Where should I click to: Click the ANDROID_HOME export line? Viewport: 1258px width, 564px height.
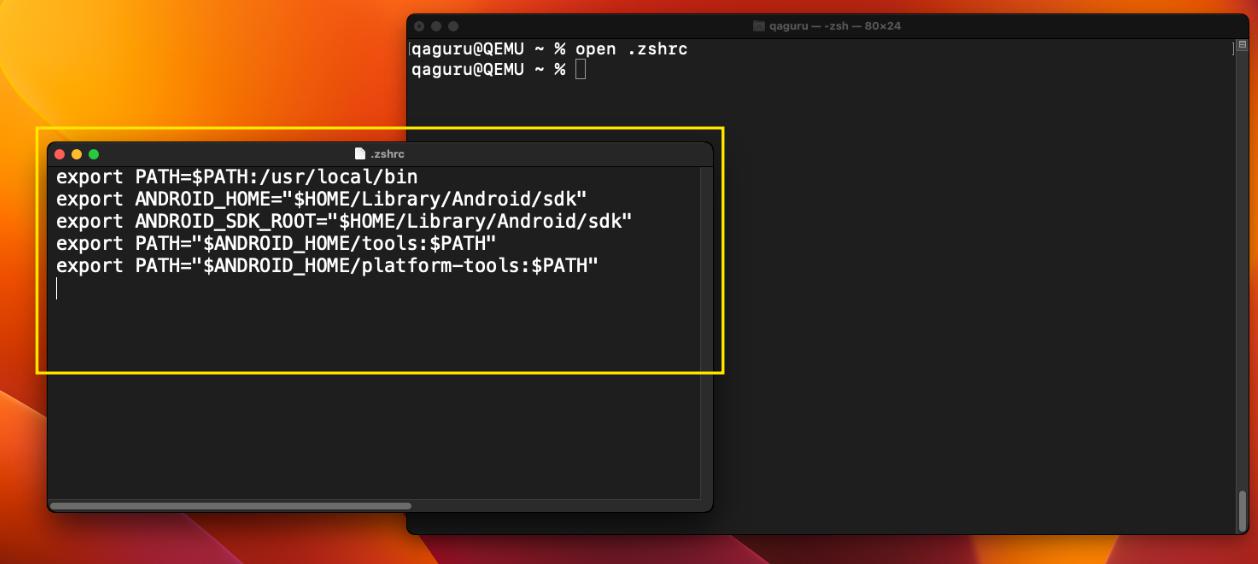point(321,199)
